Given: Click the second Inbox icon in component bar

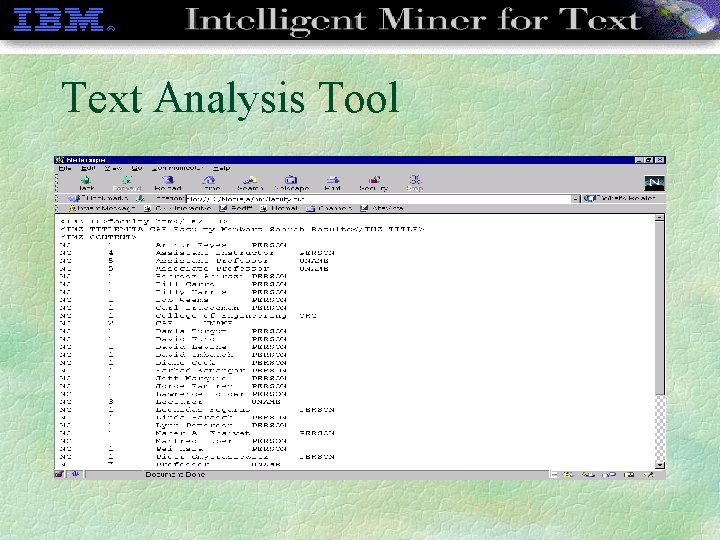Looking at the screenshot, I should point(589,474).
